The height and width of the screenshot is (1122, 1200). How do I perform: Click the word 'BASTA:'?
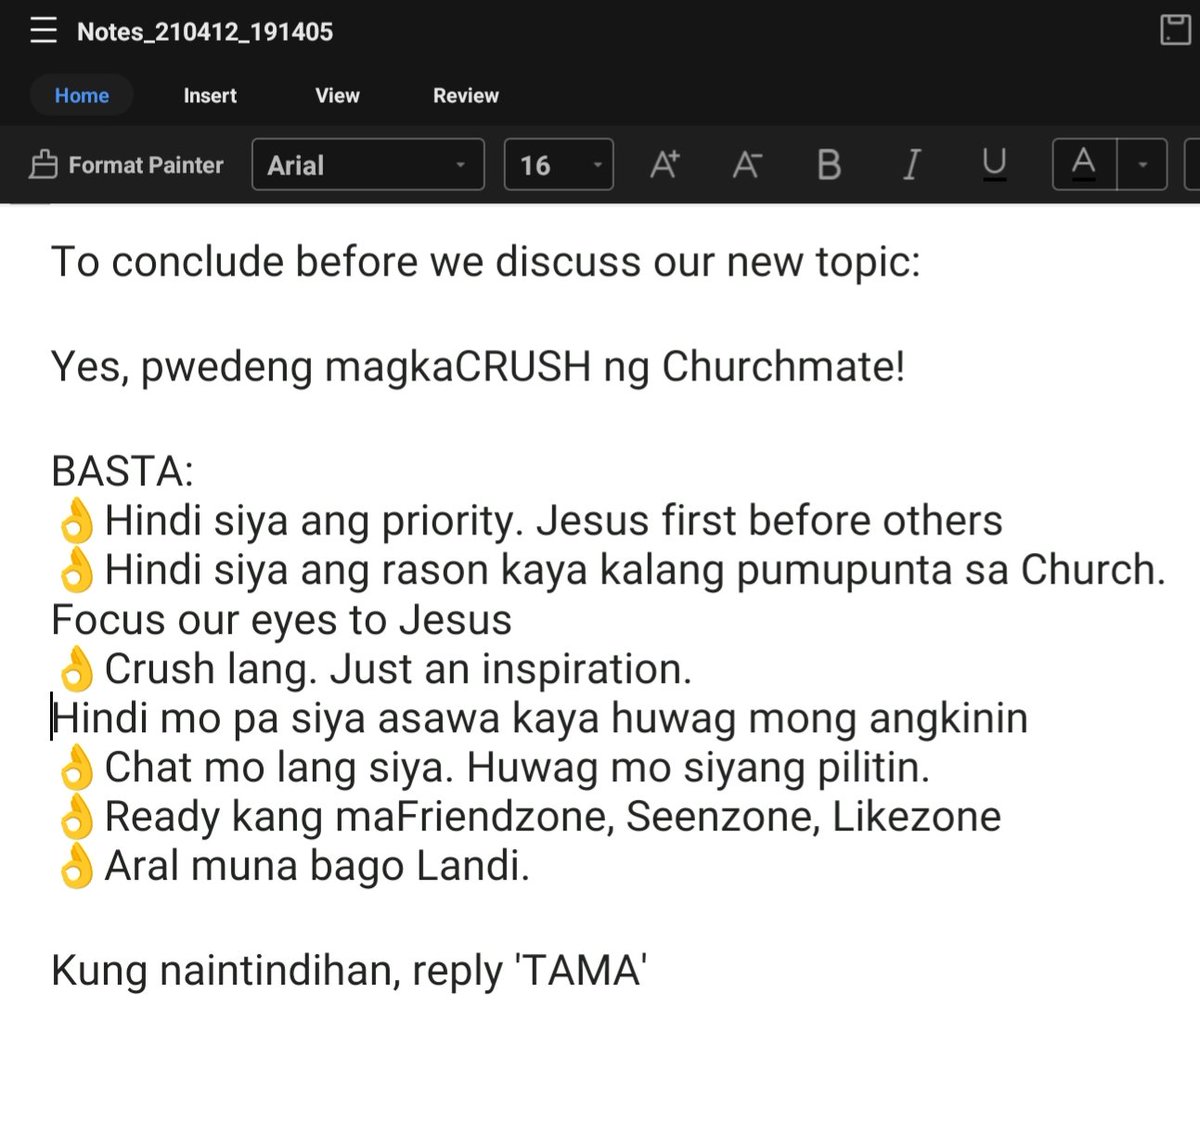coord(123,471)
